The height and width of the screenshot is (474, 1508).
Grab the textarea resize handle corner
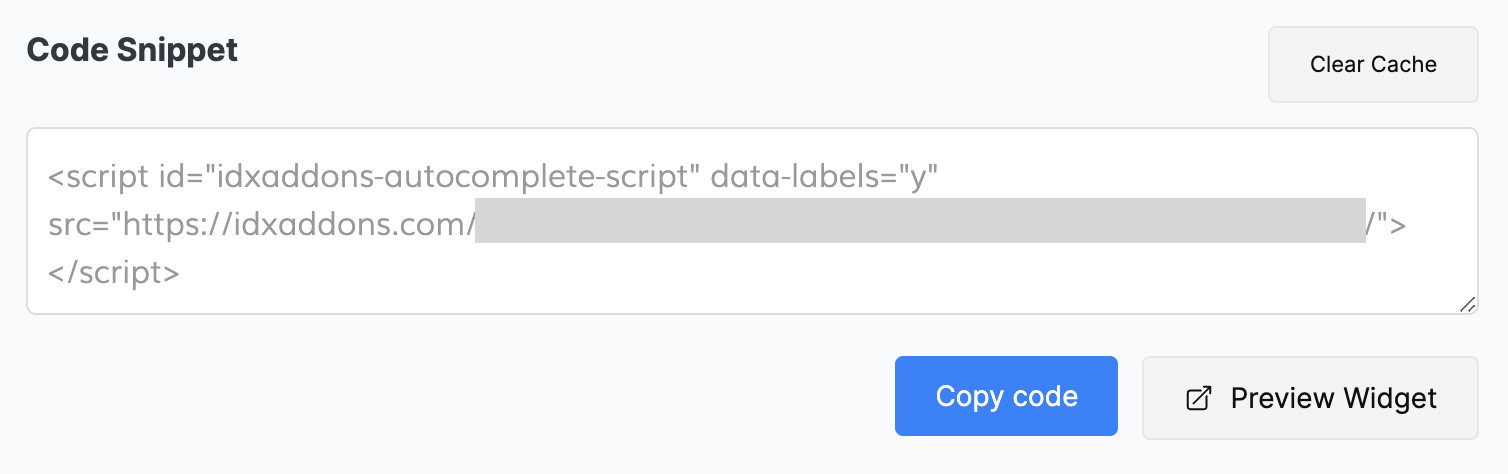(x=1467, y=304)
